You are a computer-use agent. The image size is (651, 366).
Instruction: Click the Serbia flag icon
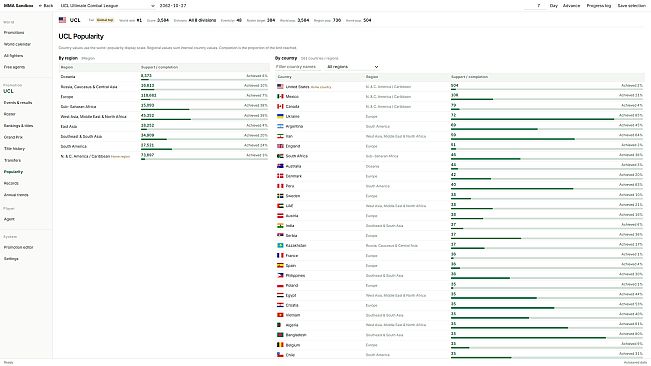[280, 235]
